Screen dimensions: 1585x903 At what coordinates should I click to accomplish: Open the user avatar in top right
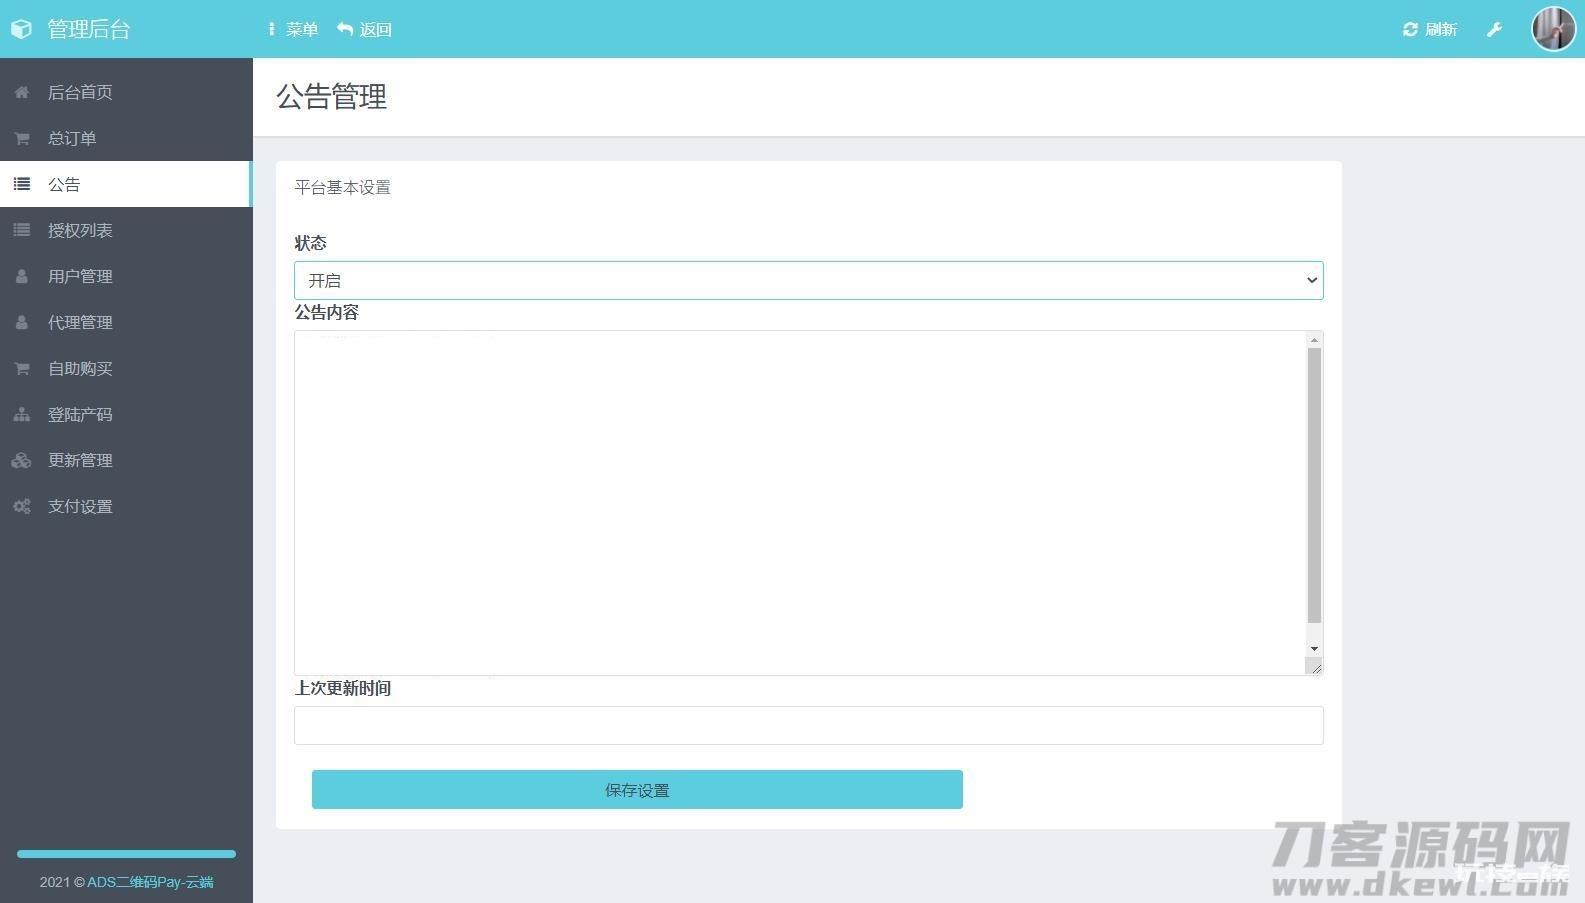(1553, 28)
